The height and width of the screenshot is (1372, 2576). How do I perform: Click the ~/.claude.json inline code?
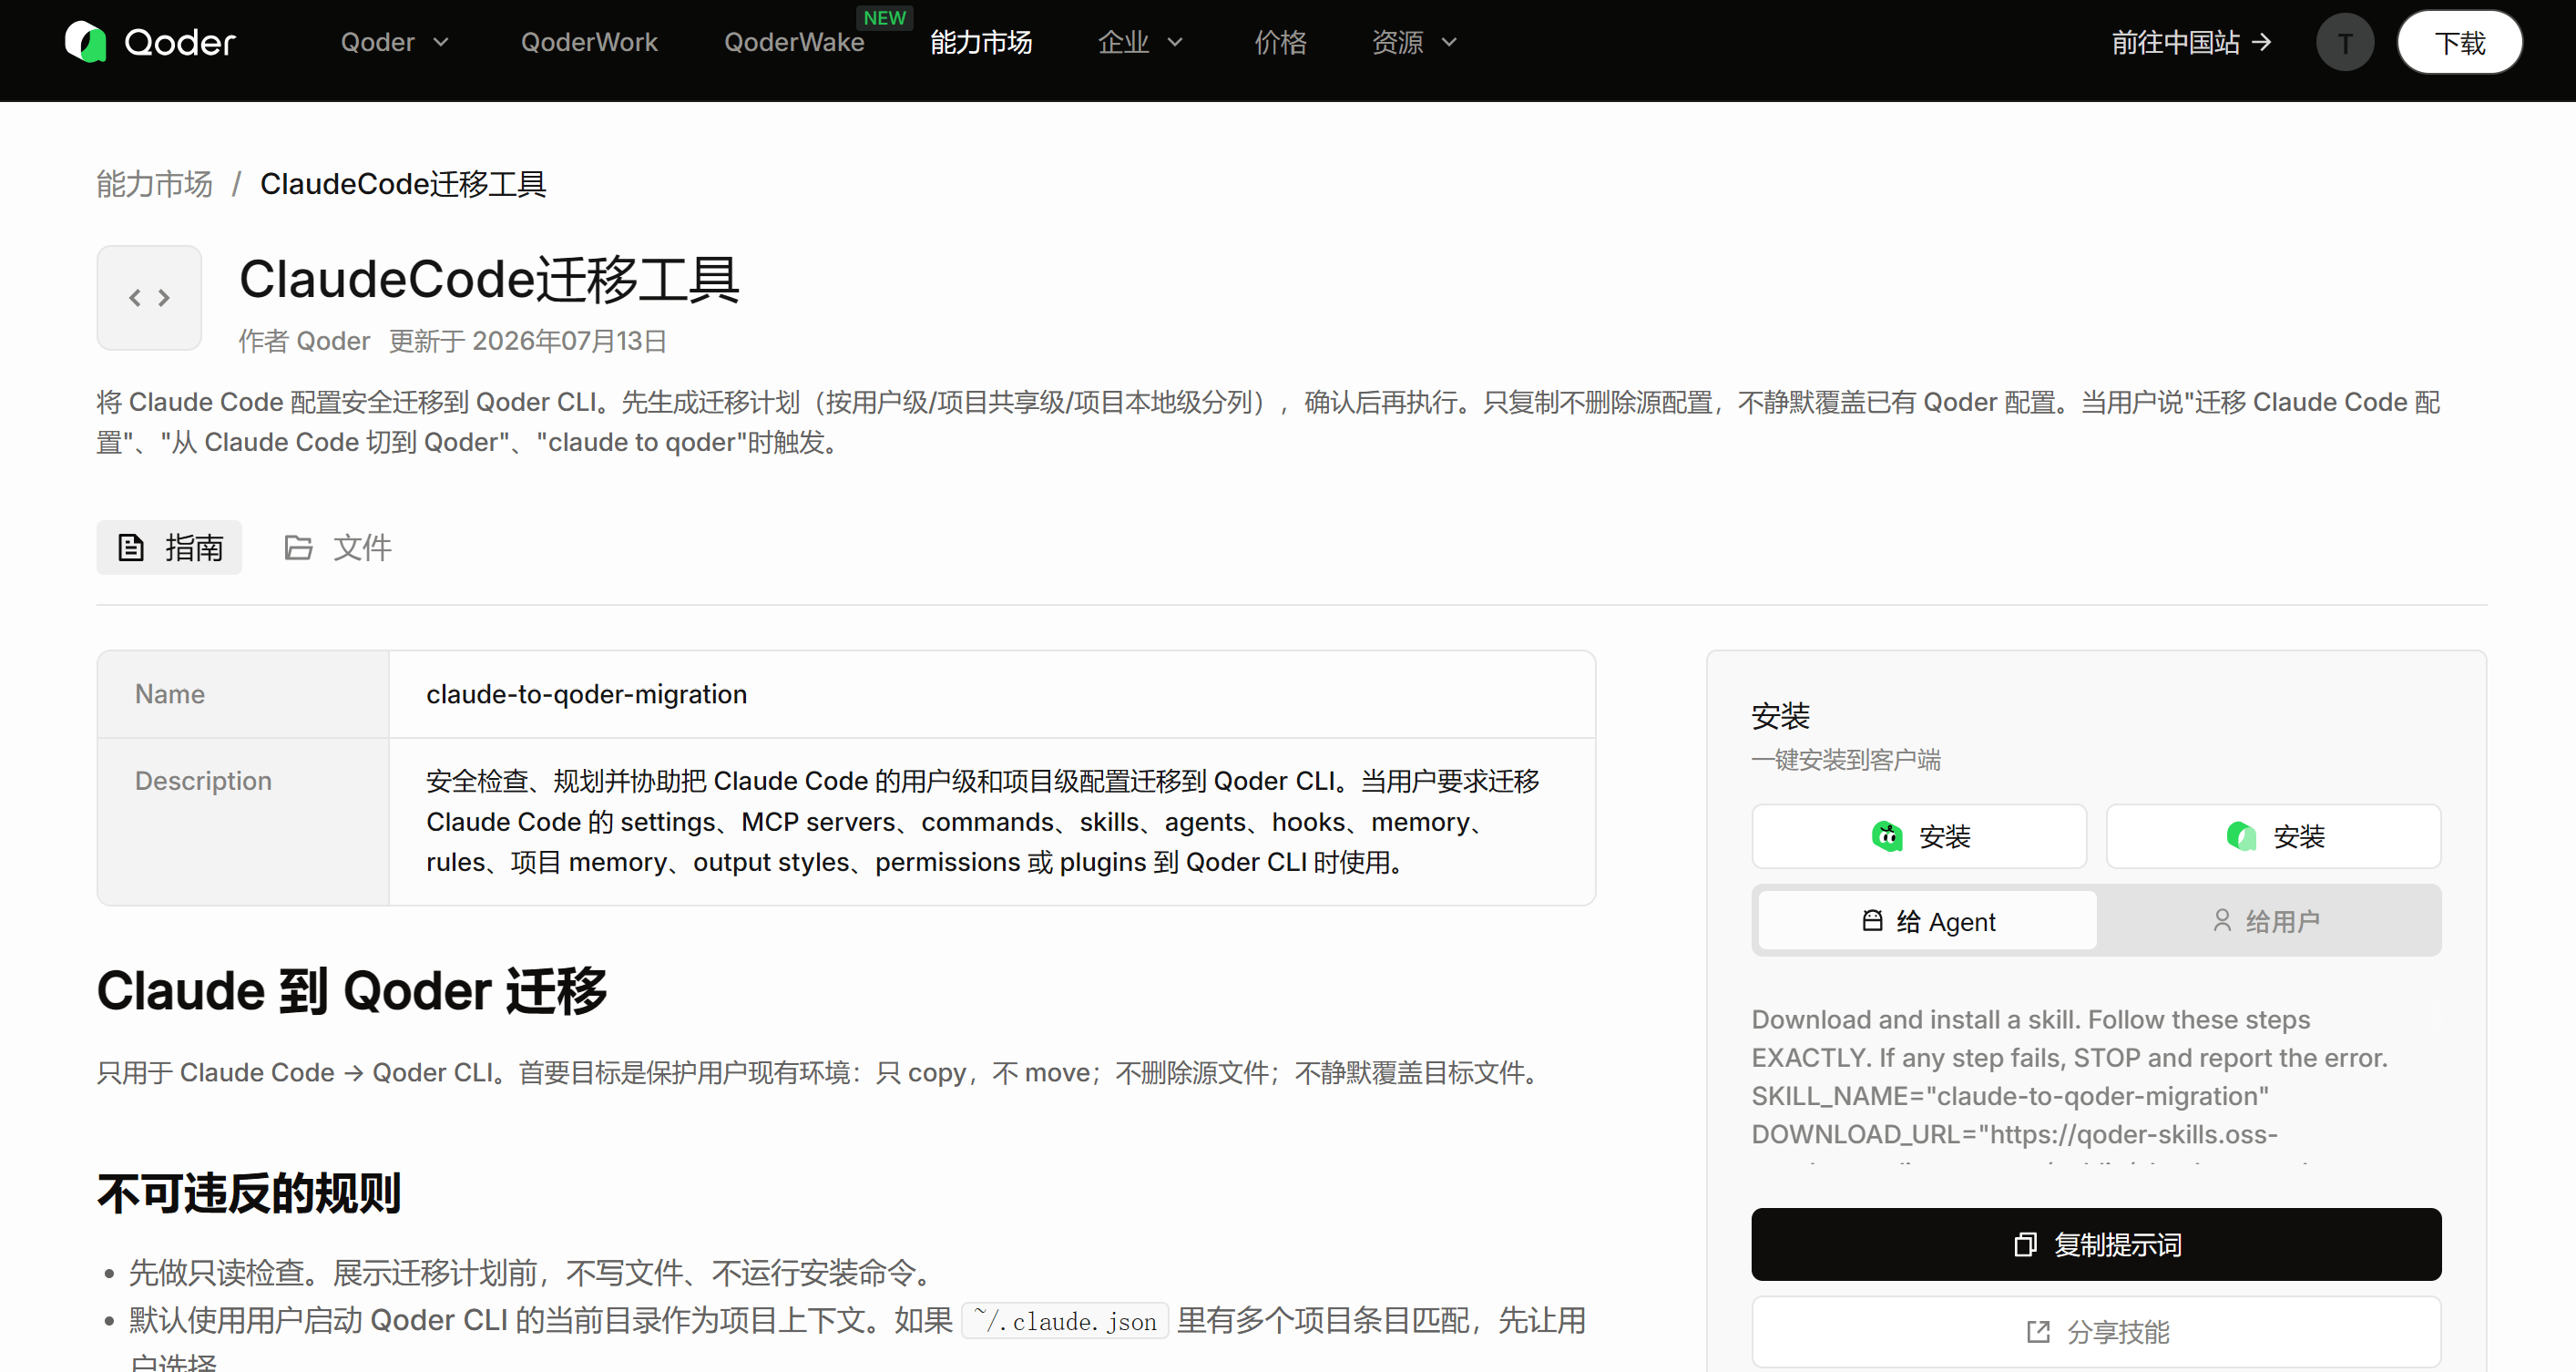click(x=1065, y=1321)
